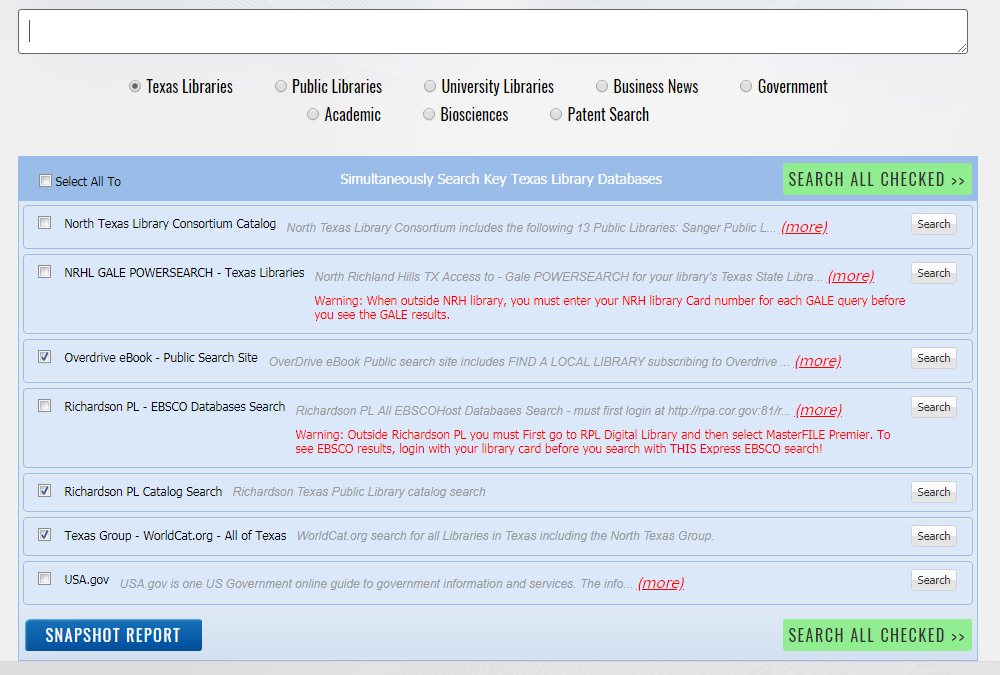Check Richardson PL EBSCO Databases Search
The image size is (1000, 675).
(45, 406)
